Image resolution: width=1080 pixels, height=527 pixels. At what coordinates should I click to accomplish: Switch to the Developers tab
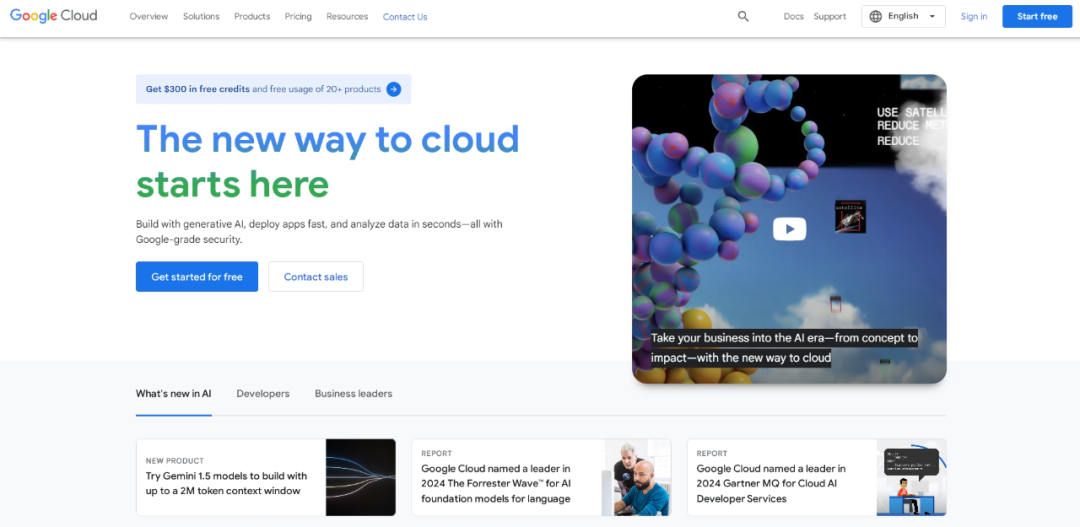[263, 394]
